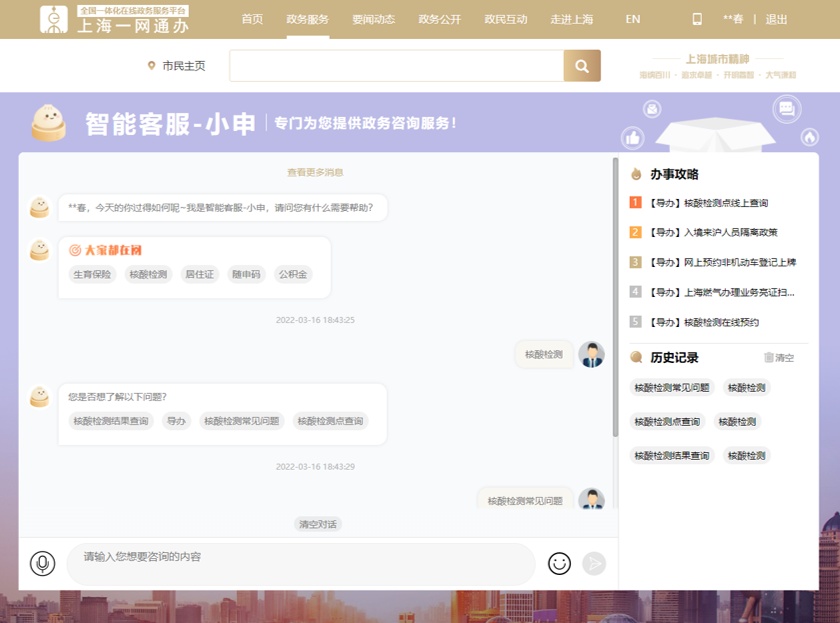The image size is (840, 623).
Task: Click the microphone voice input icon
Action: pos(42,563)
